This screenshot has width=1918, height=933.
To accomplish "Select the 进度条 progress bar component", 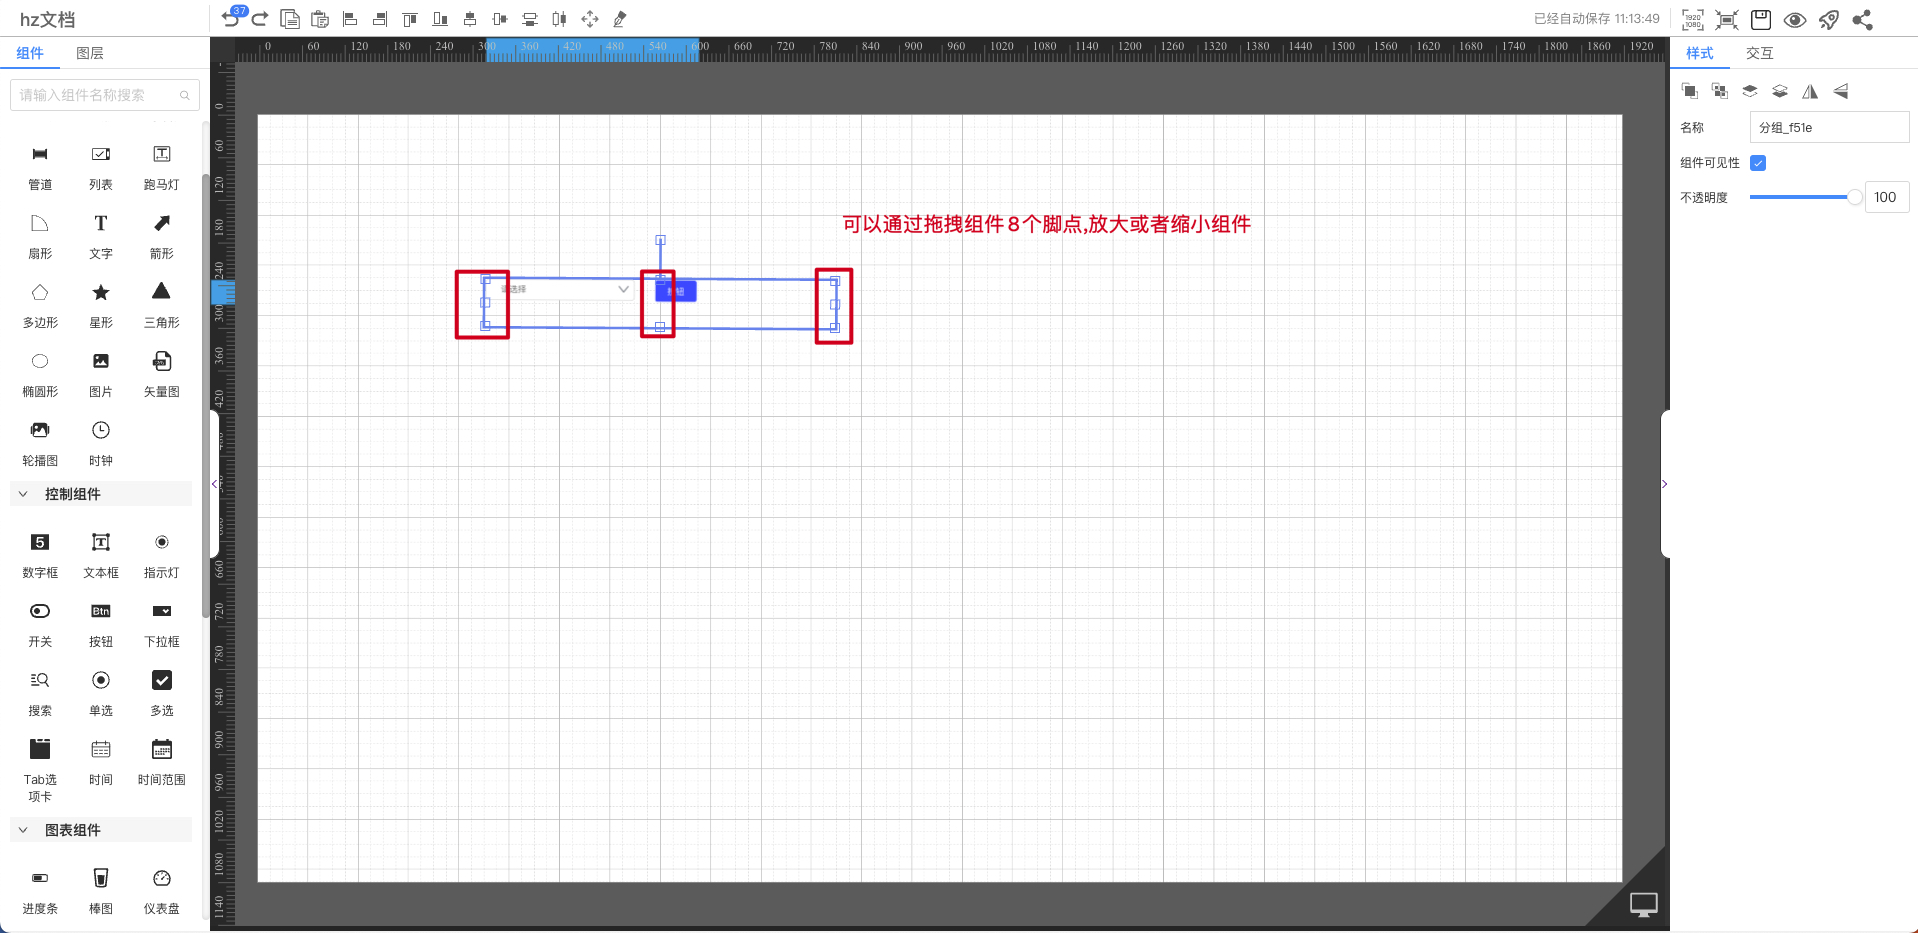I will [x=40, y=891].
